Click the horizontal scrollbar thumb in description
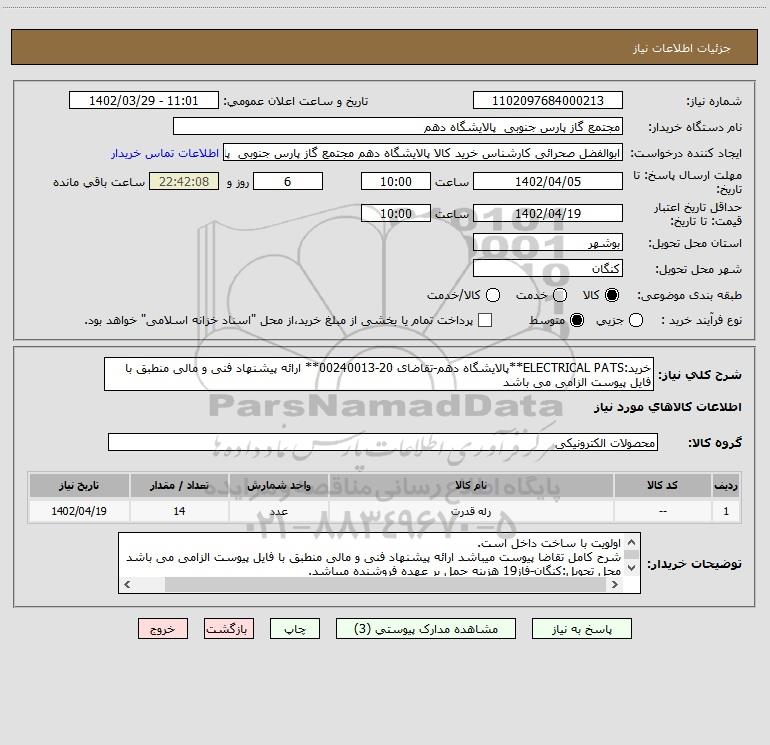Screen dimensions: 770x745 tap(386, 584)
